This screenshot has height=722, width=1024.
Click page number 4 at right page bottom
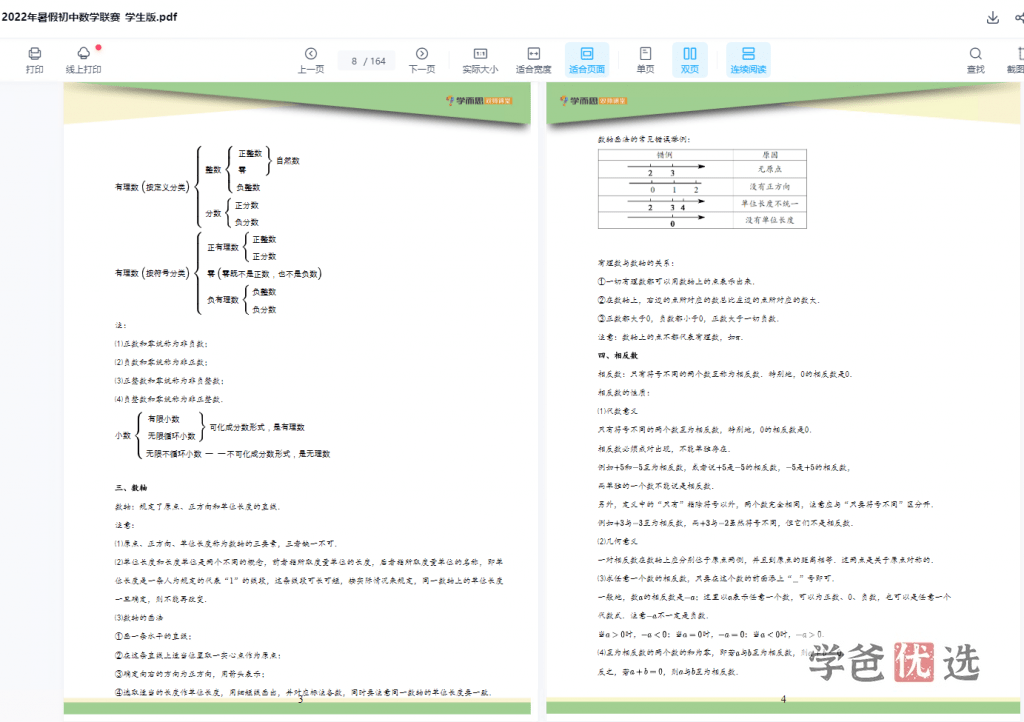[784, 699]
